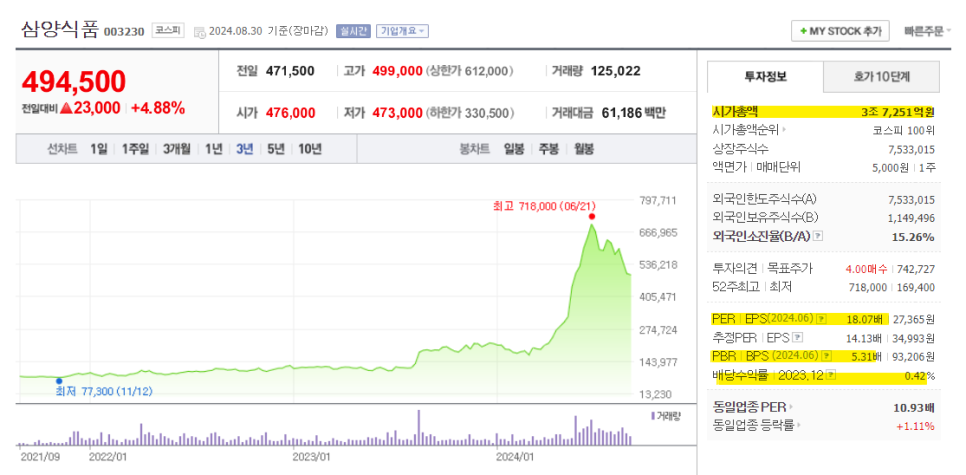The image size is (966, 475).
Task: Click the help icon next to 배당수익률 2023.12
Action: [831, 375]
